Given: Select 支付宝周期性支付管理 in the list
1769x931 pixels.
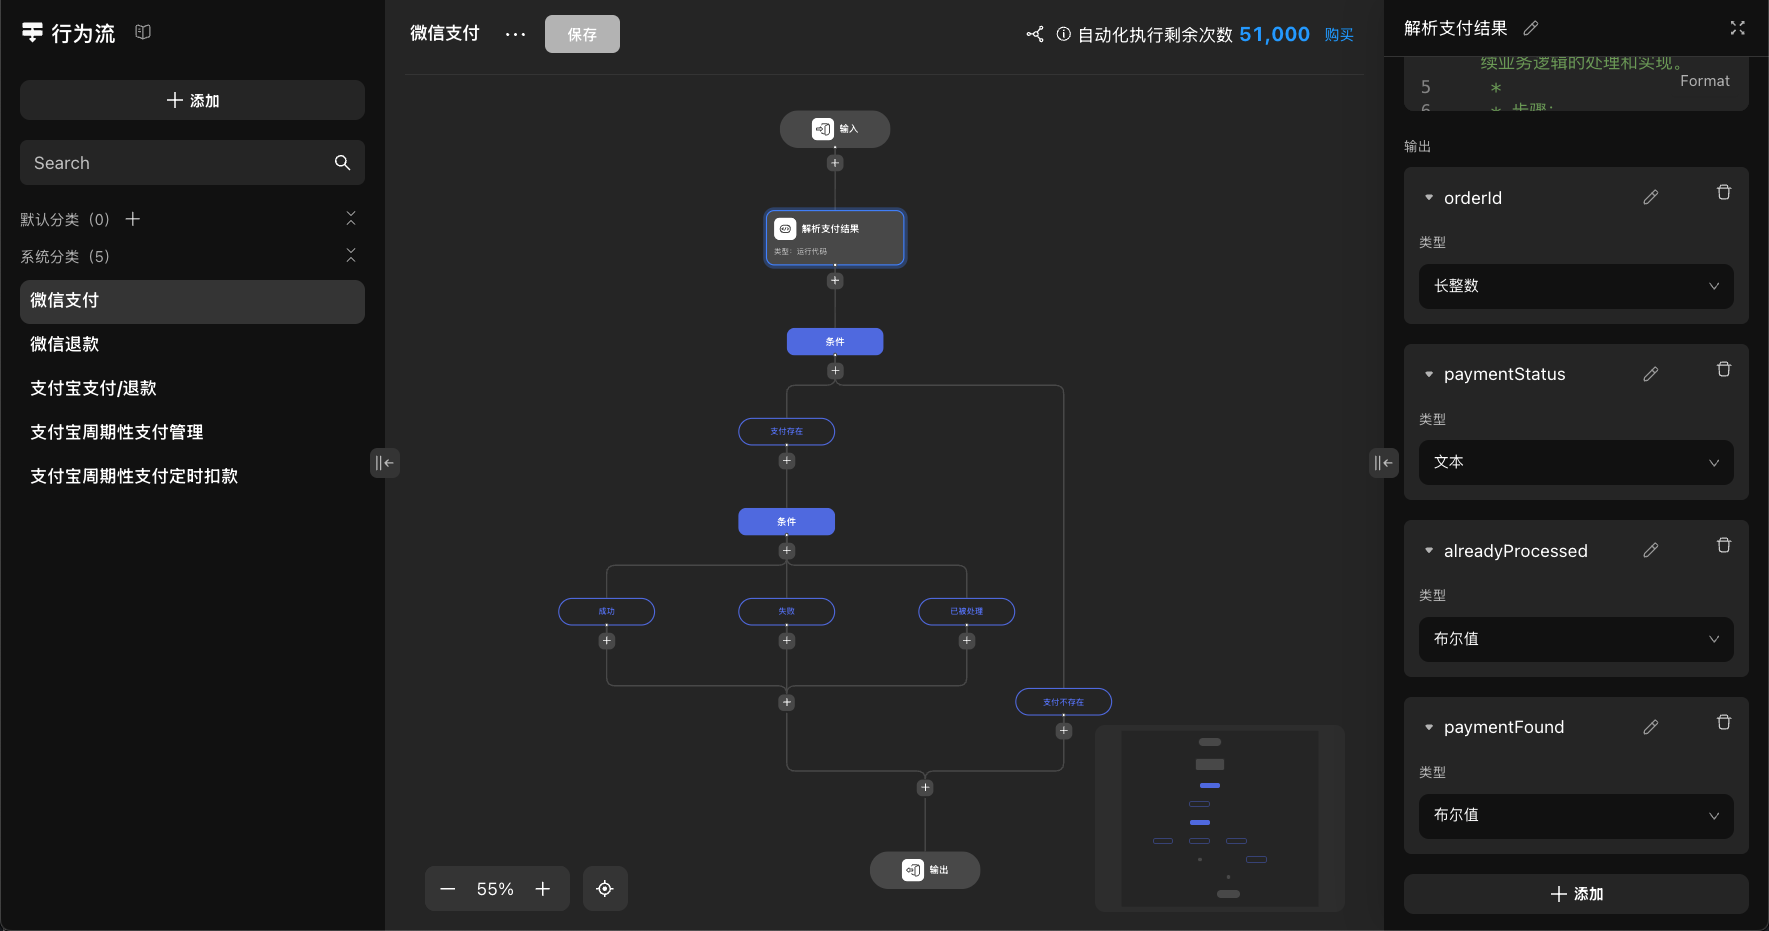Looking at the screenshot, I should (117, 432).
